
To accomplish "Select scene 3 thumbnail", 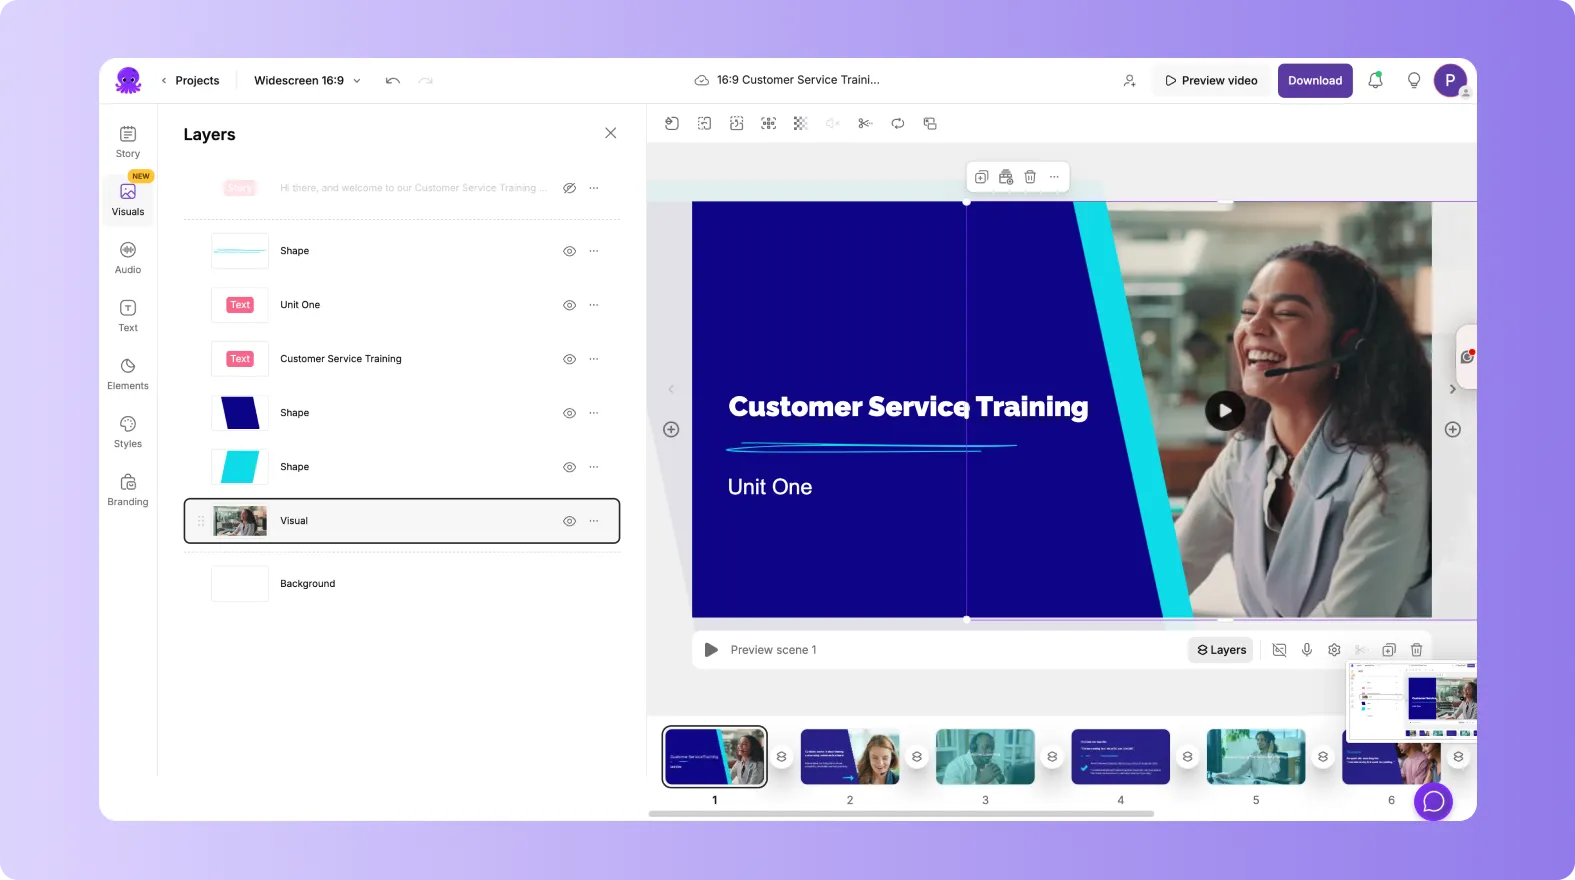I will coord(985,757).
